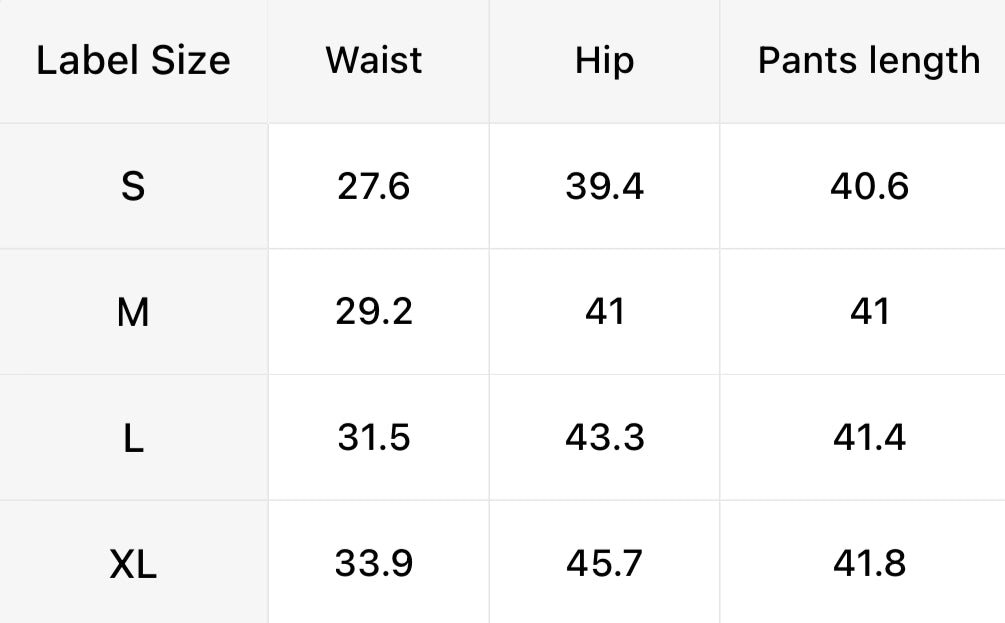Select waist value 29.2 in M row

(374, 313)
